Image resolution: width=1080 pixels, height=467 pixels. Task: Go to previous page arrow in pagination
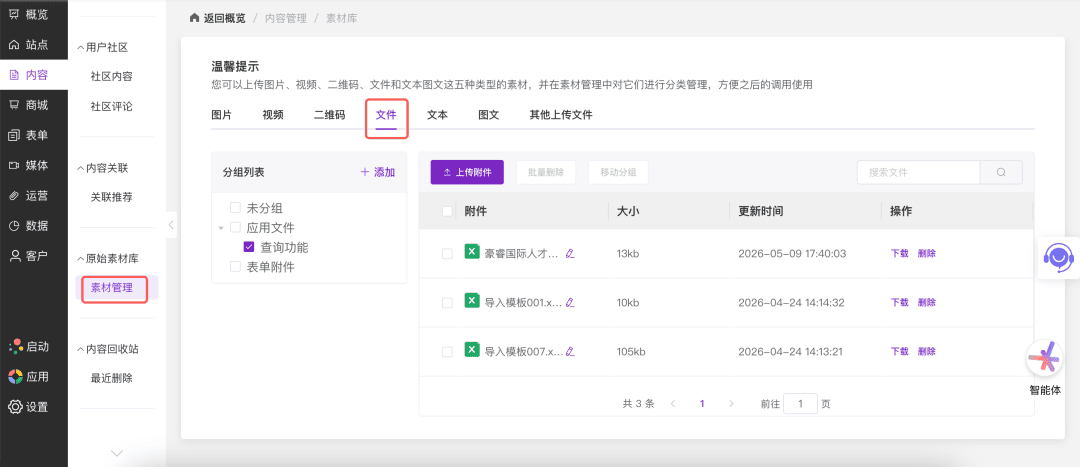tap(673, 404)
